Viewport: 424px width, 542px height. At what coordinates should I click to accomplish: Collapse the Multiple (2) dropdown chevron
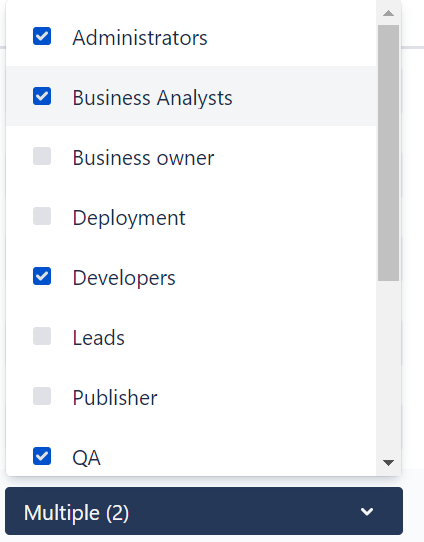[x=367, y=511]
